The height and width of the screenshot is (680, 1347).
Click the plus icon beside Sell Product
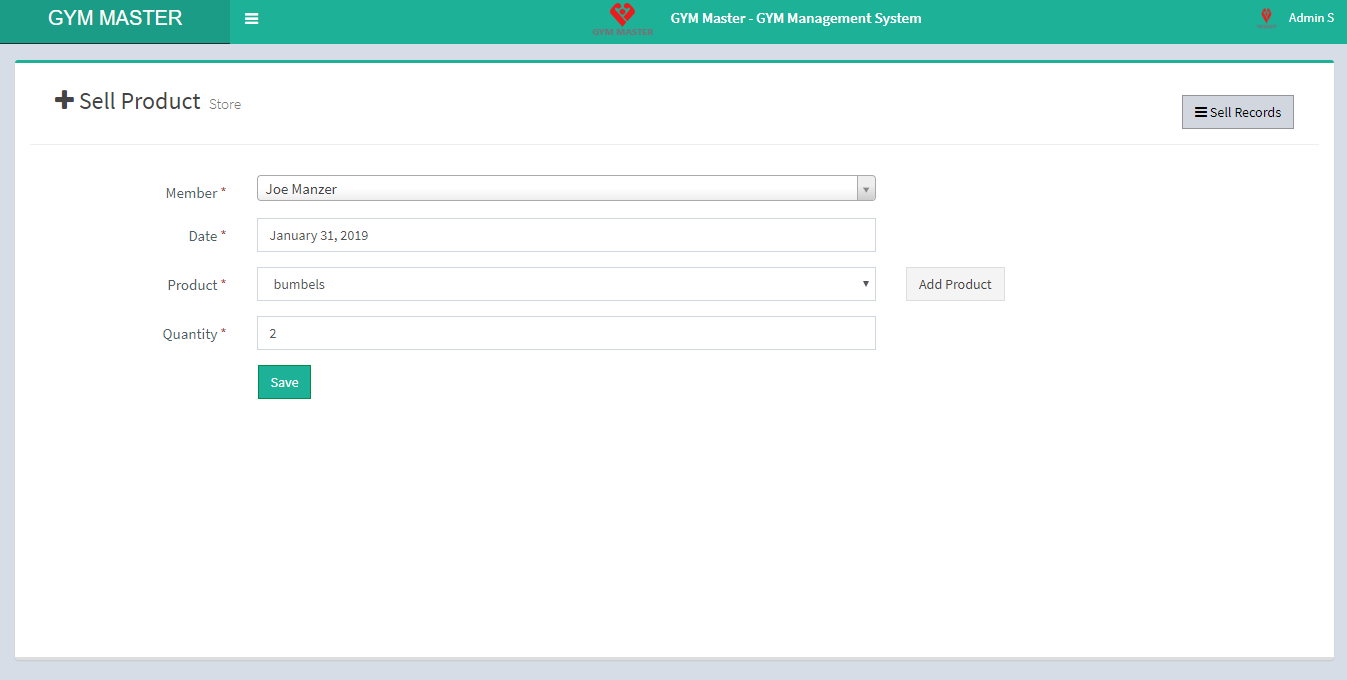[64, 100]
